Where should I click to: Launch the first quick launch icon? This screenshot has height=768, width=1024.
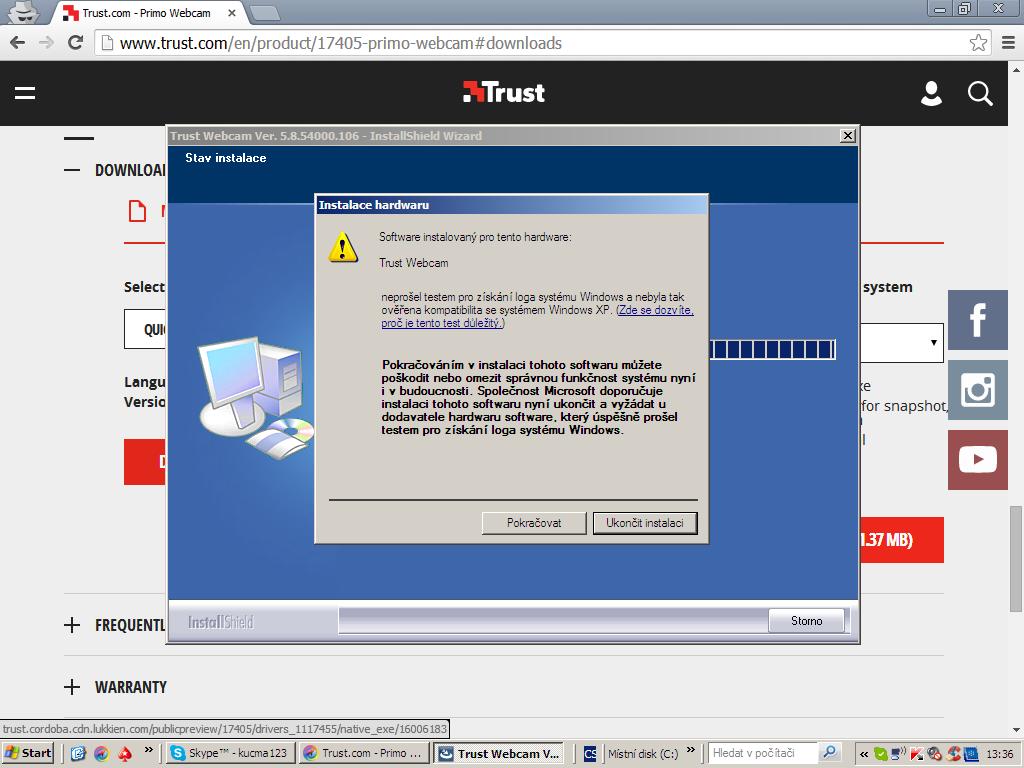pyautogui.click(x=78, y=753)
